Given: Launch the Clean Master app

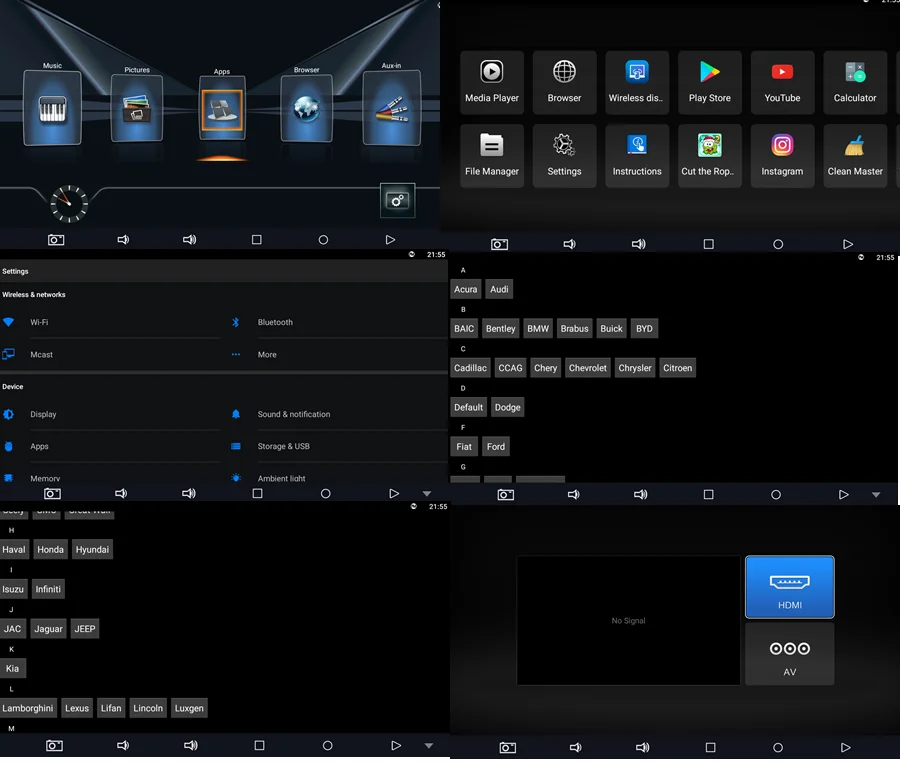Looking at the screenshot, I should (x=855, y=156).
